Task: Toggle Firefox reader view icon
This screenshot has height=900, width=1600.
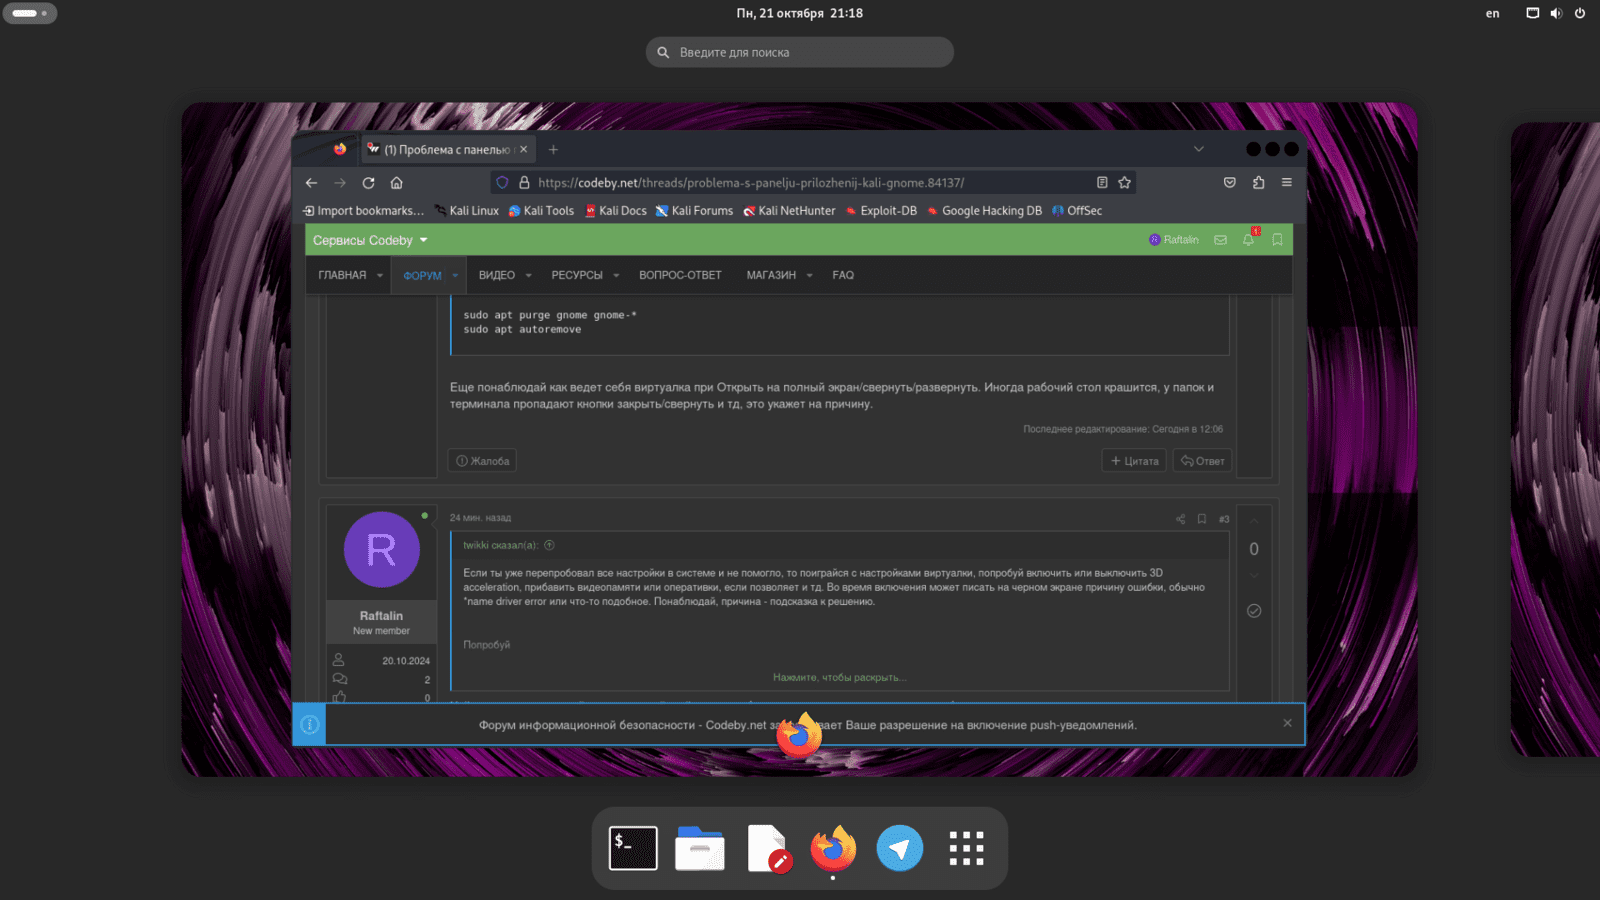Action: point(1102,183)
